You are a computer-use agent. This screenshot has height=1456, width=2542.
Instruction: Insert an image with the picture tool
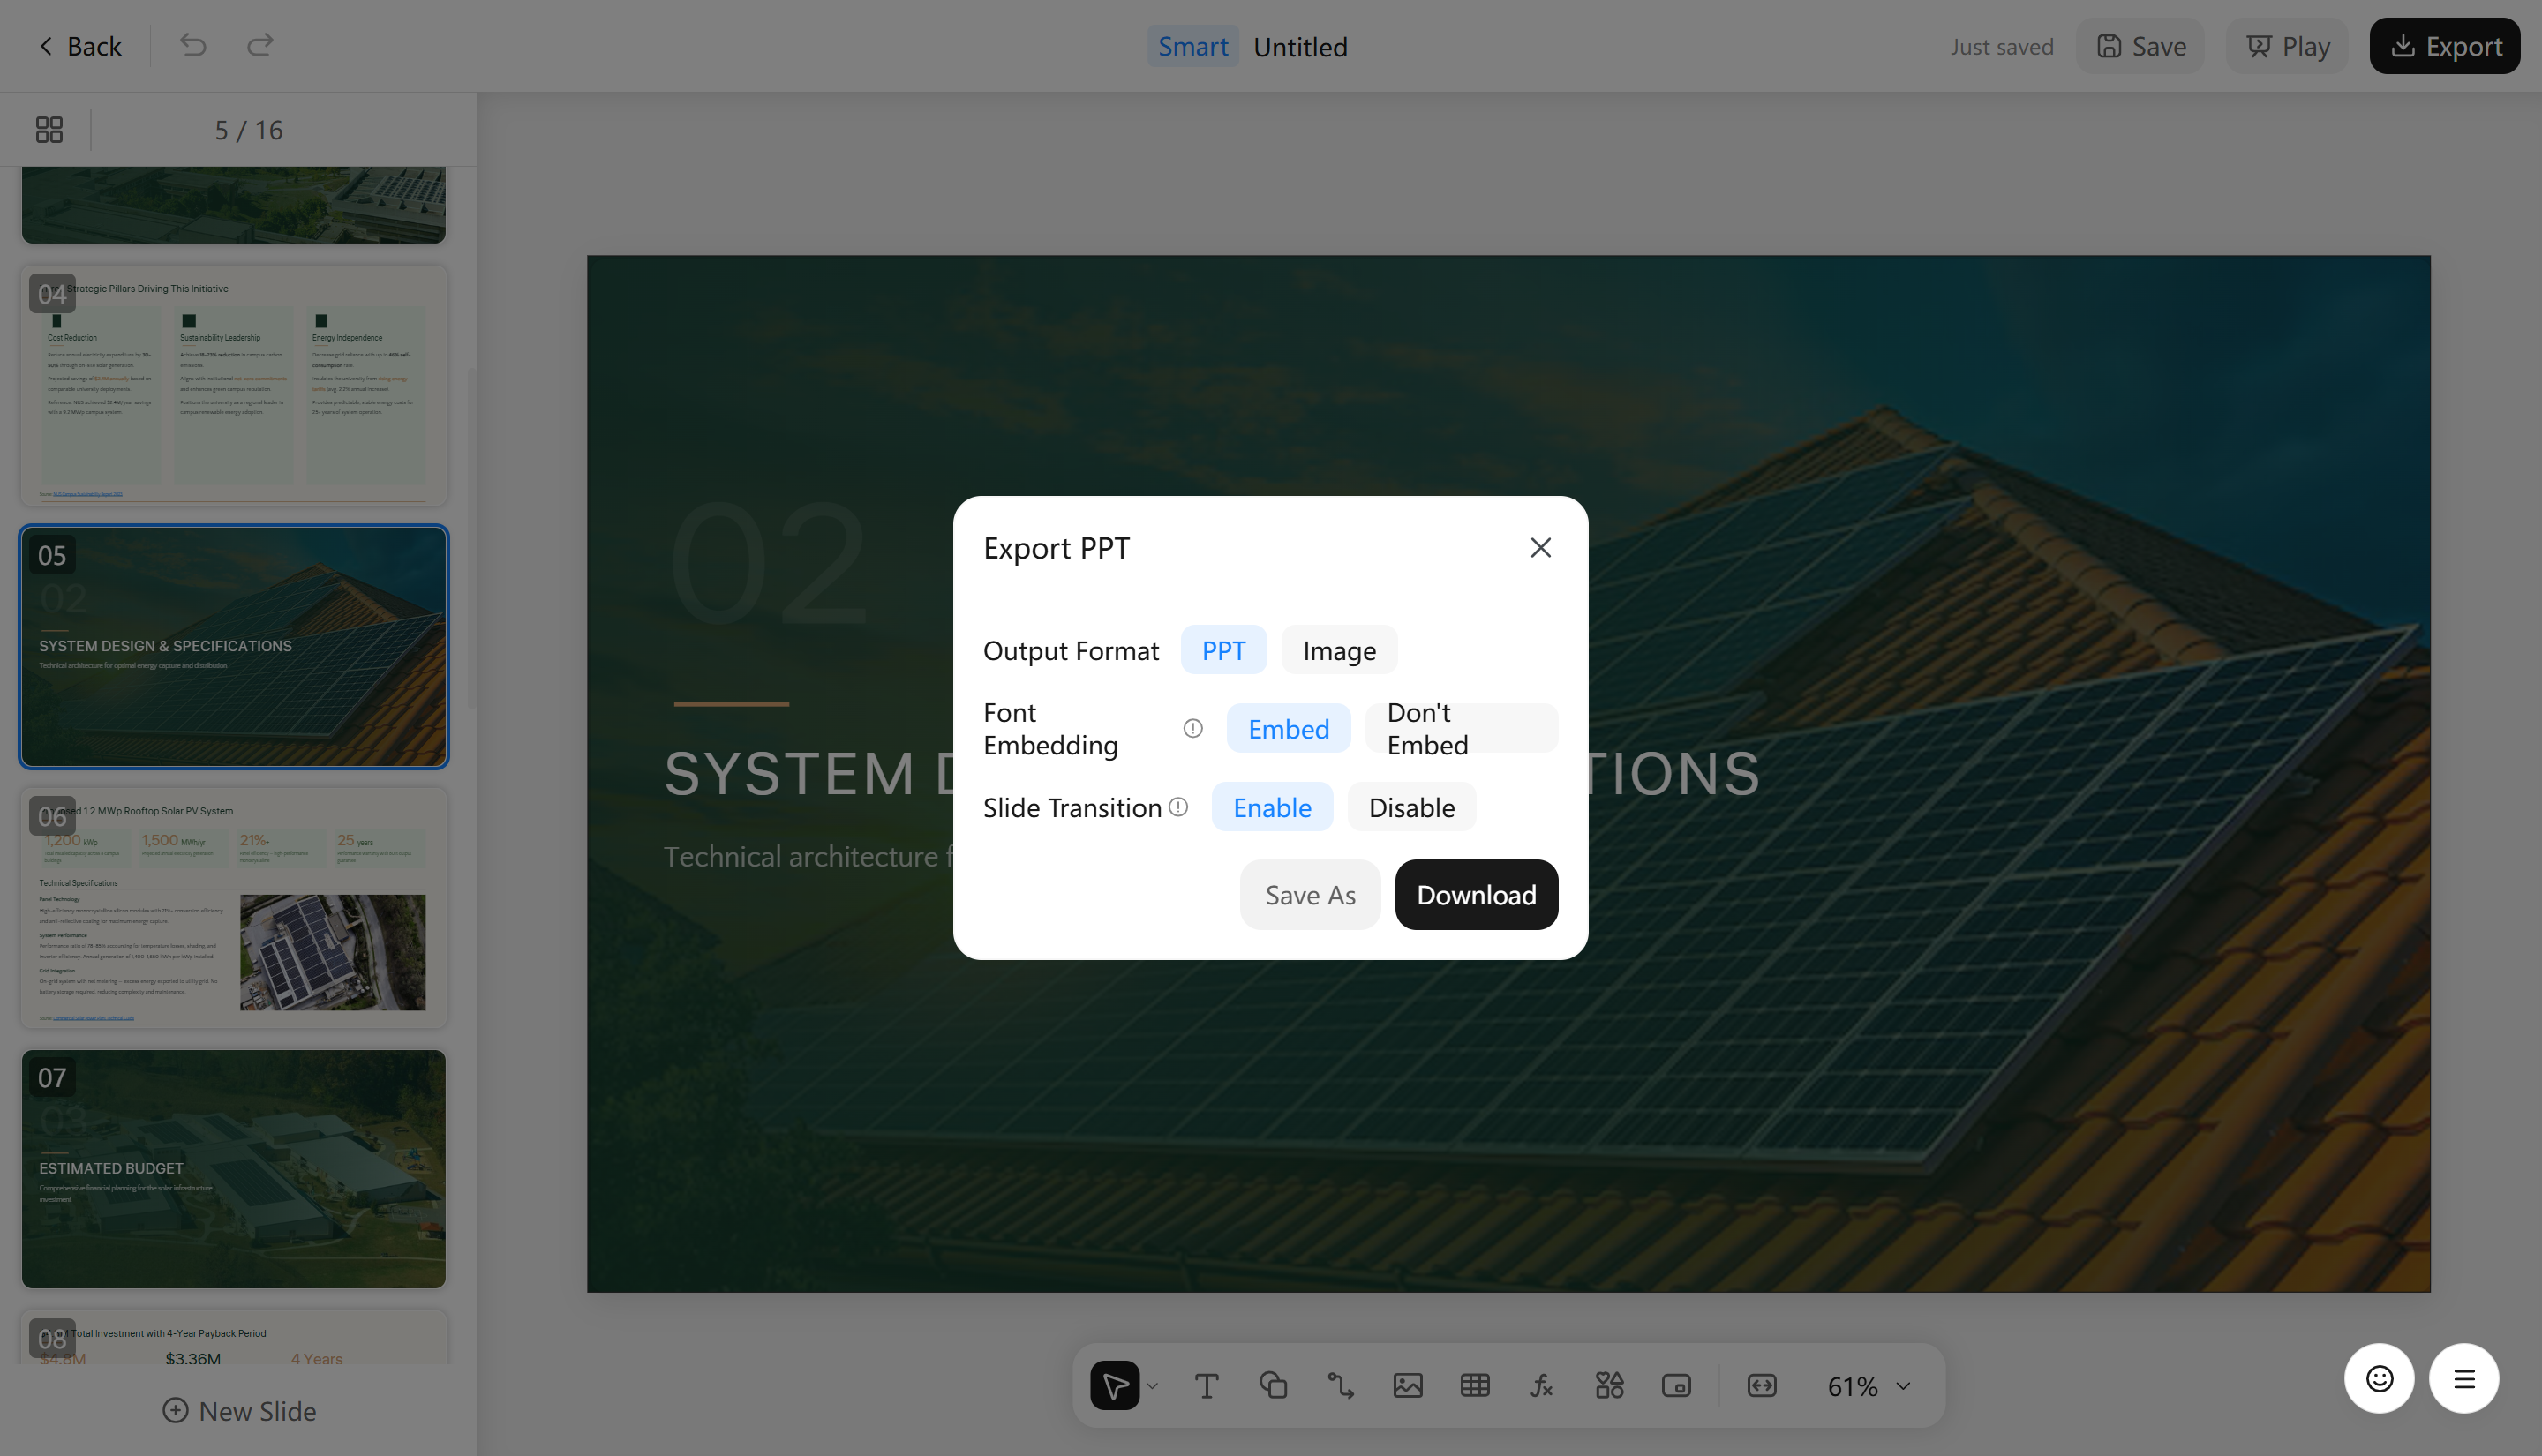click(x=1407, y=1386)
